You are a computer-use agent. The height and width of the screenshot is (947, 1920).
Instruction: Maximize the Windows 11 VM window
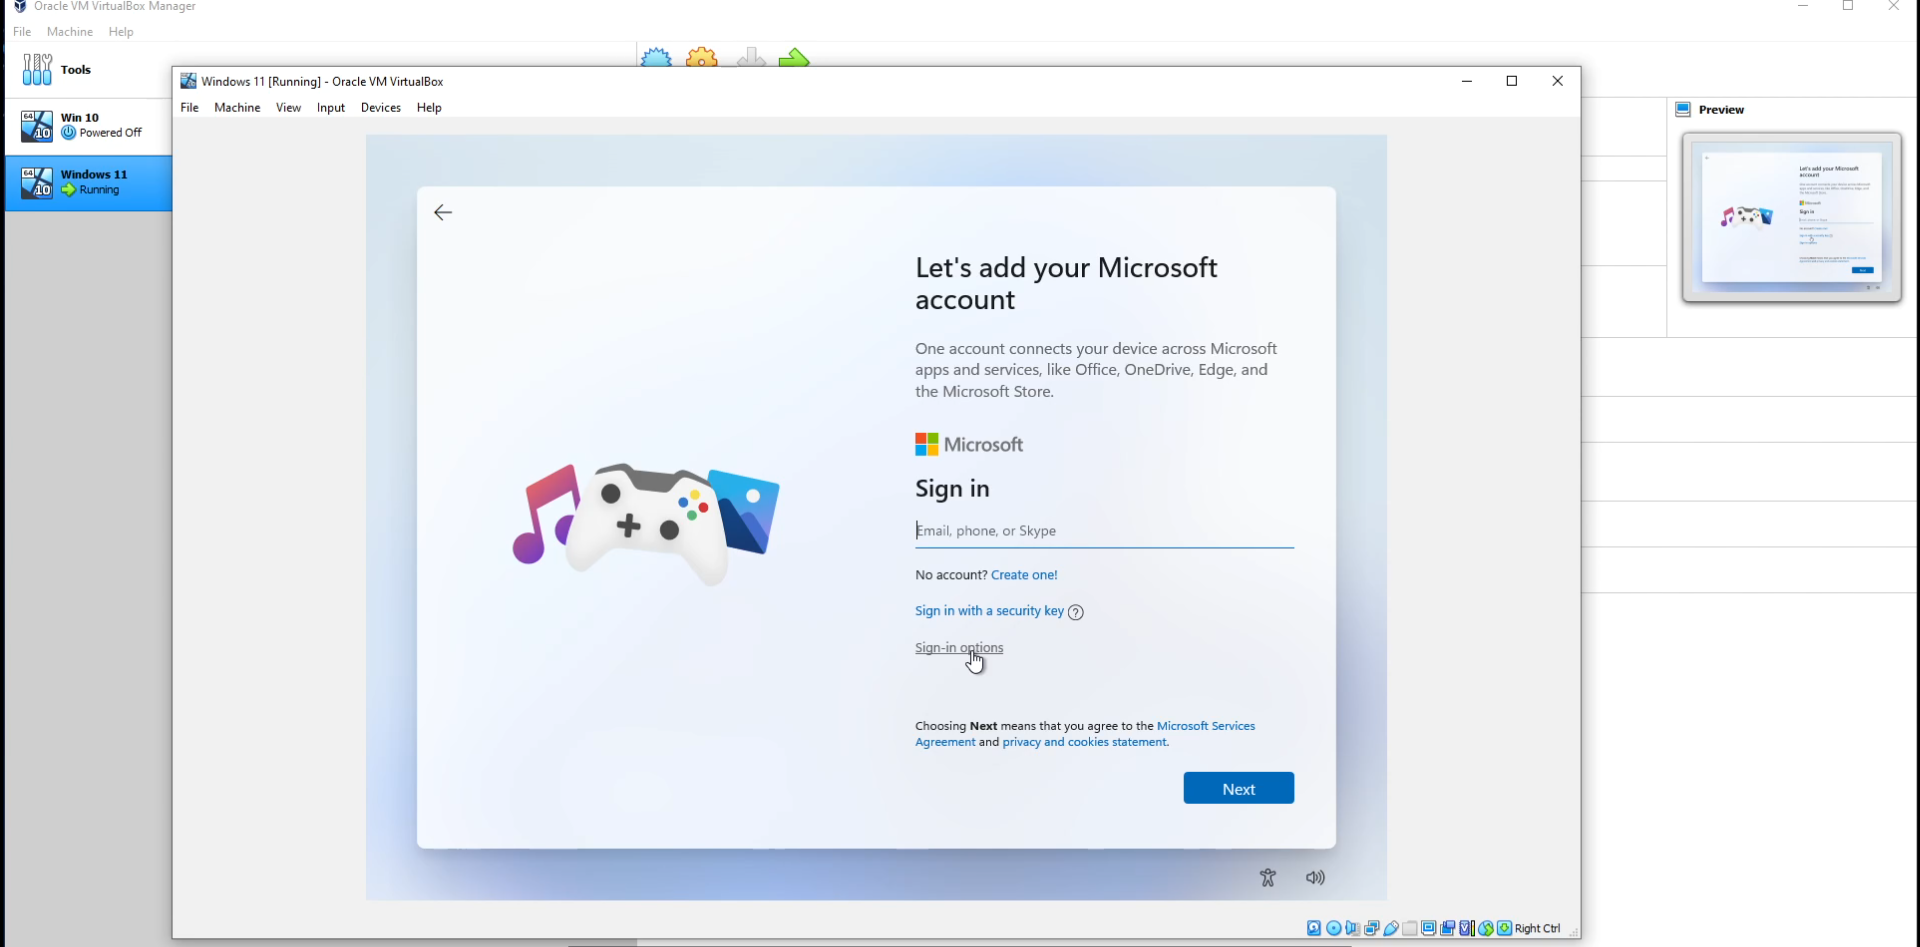click(1512, 81)
